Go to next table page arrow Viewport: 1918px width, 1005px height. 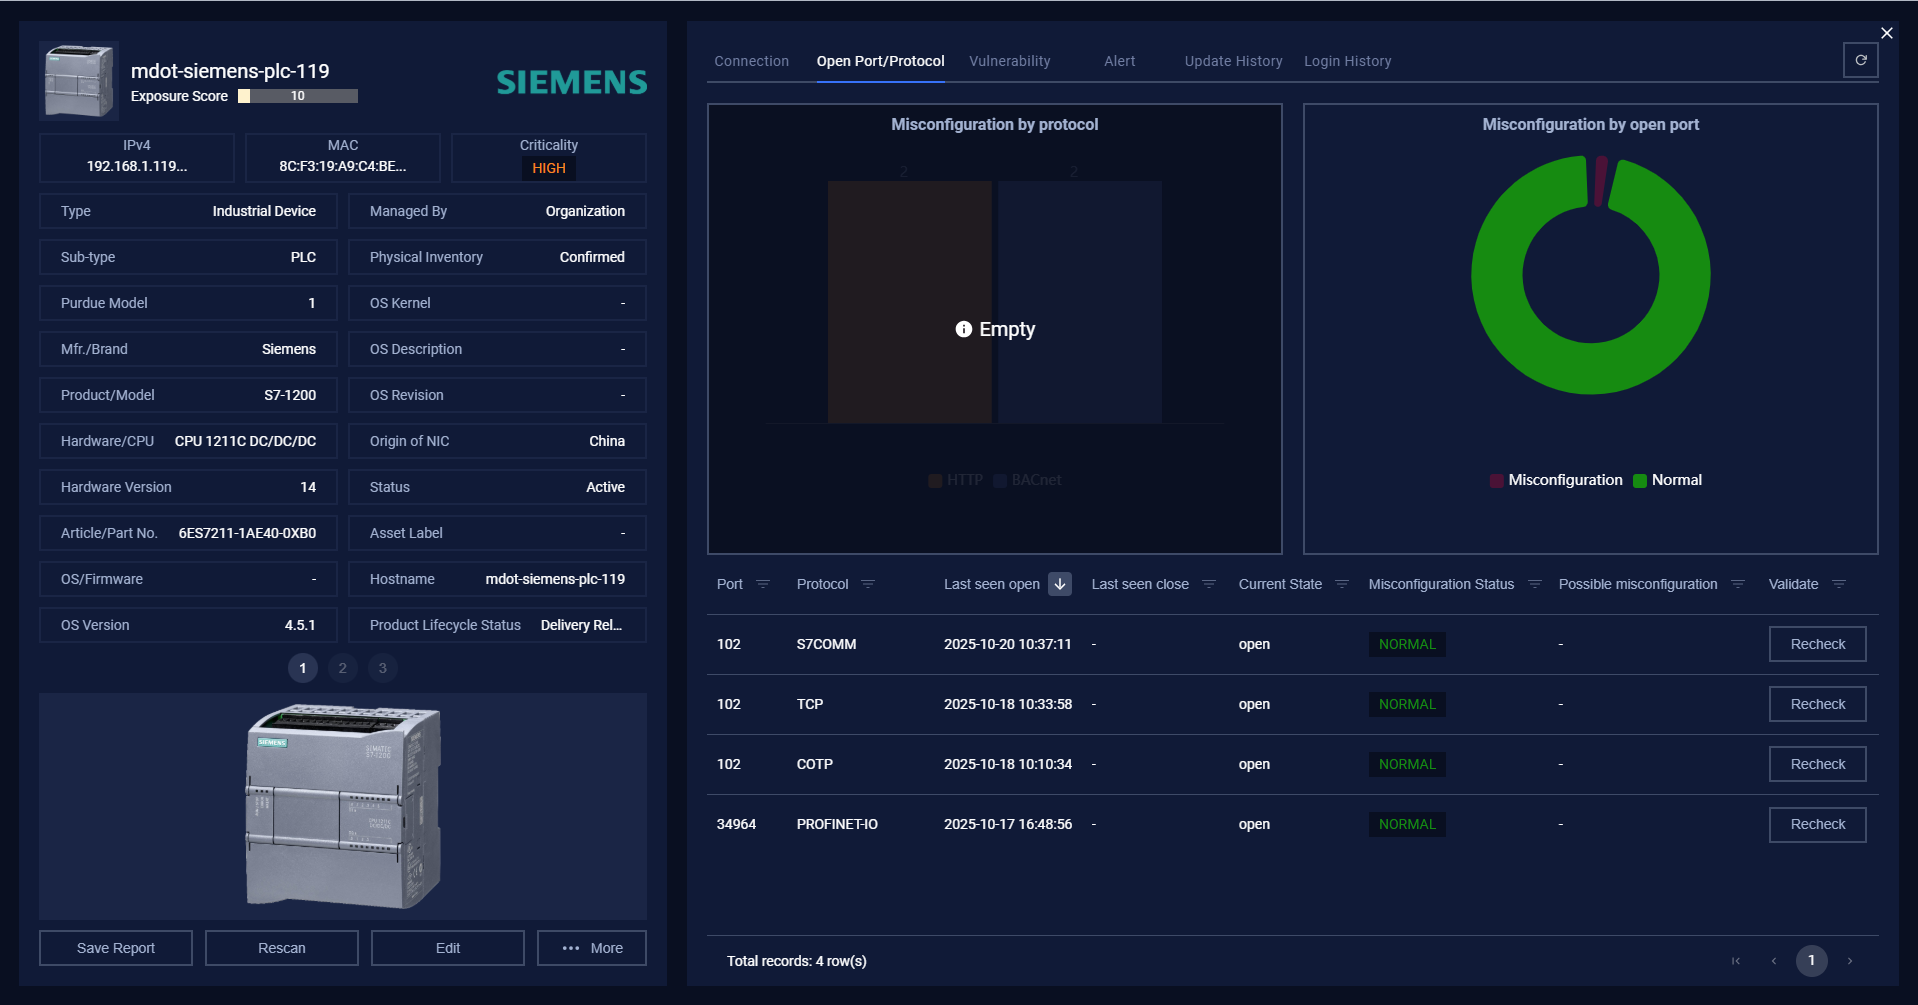1850,961
